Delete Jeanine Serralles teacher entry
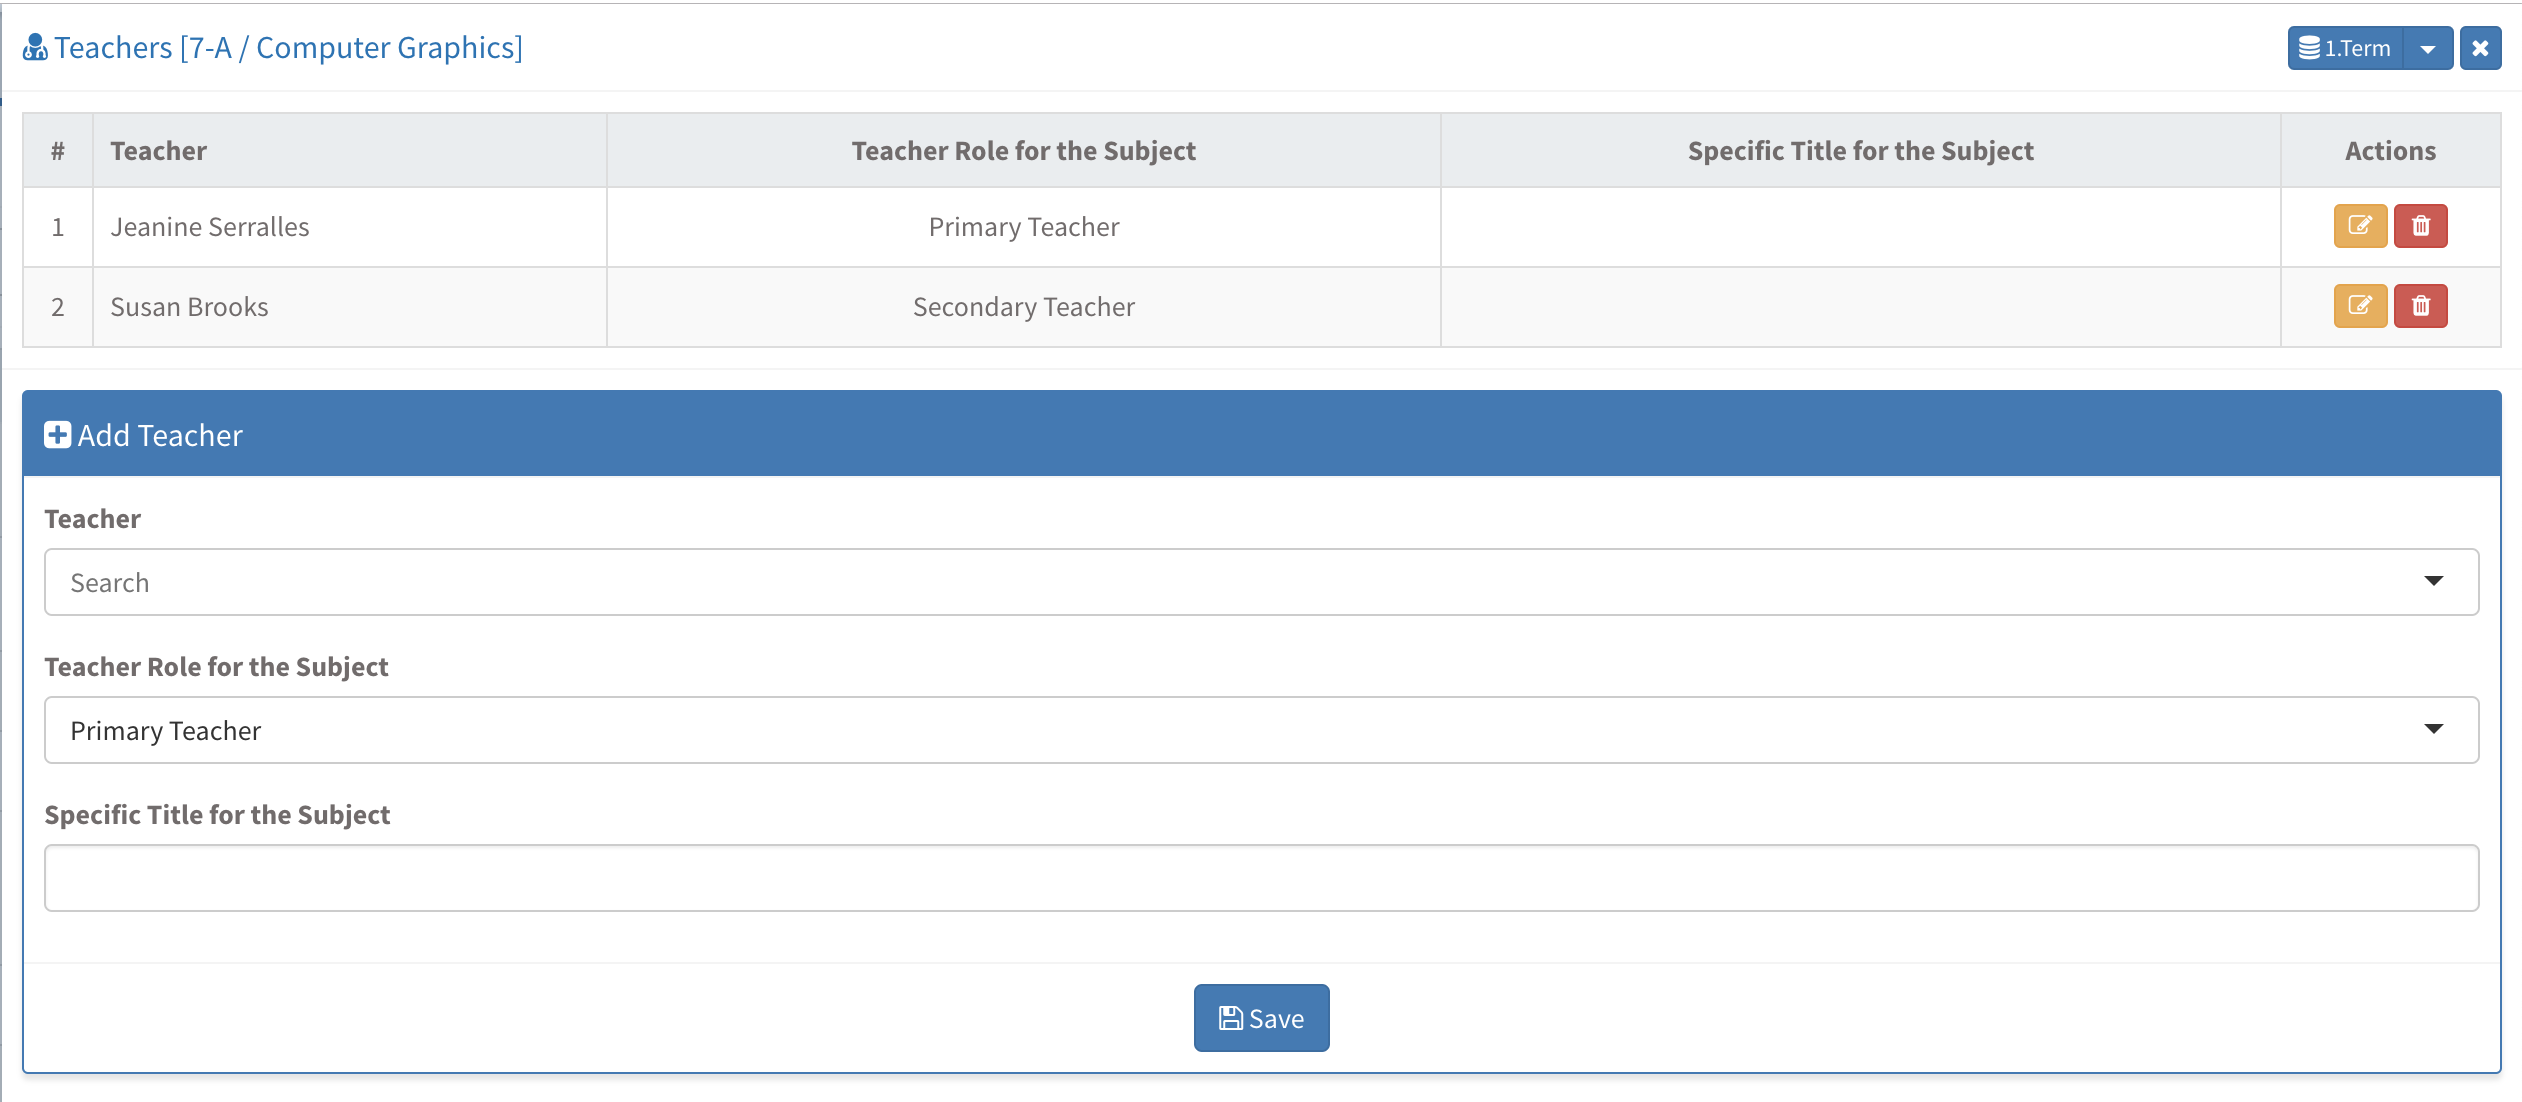This screenshot has height=1102, width=2522. 2420,226
